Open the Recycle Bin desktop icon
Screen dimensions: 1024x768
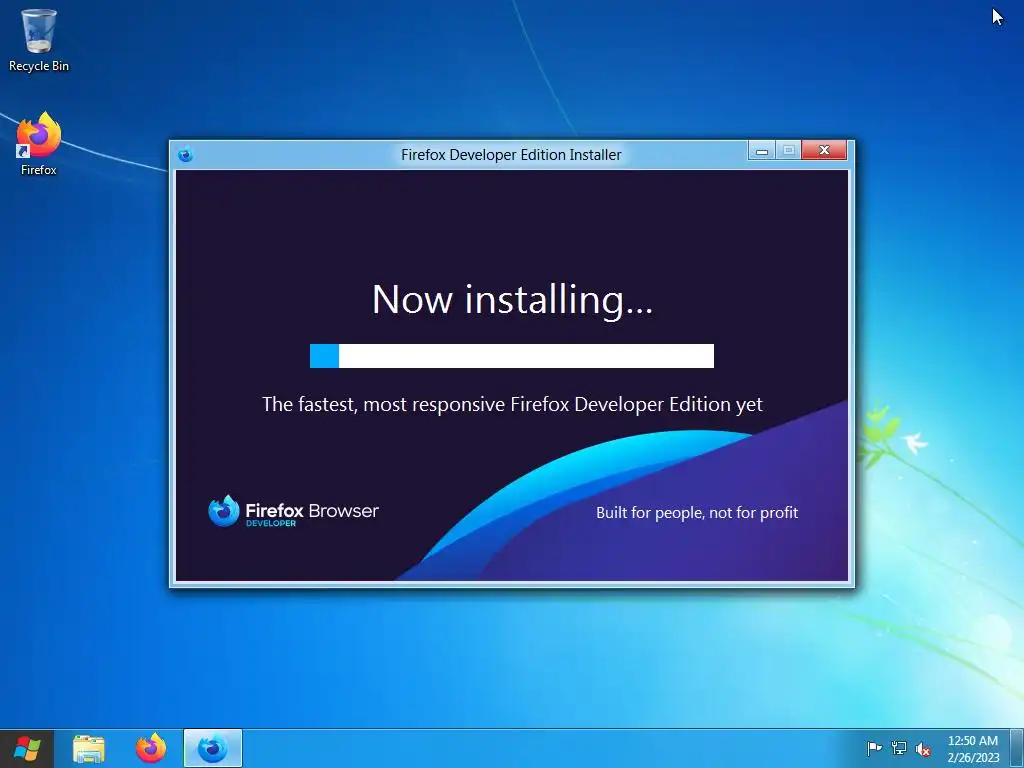(39, 40)
